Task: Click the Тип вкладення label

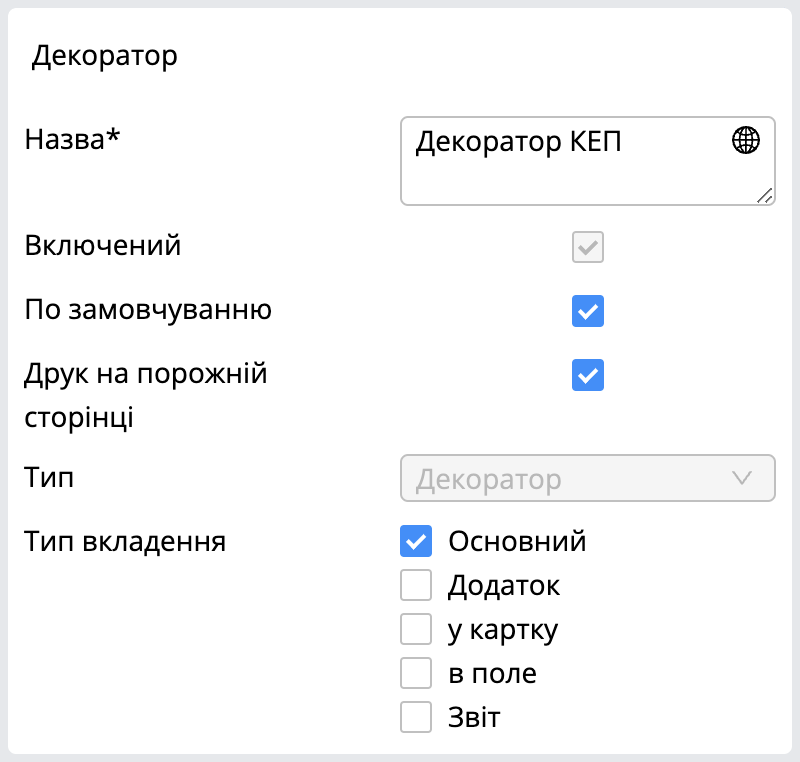Action: click(x=125, y=541)
